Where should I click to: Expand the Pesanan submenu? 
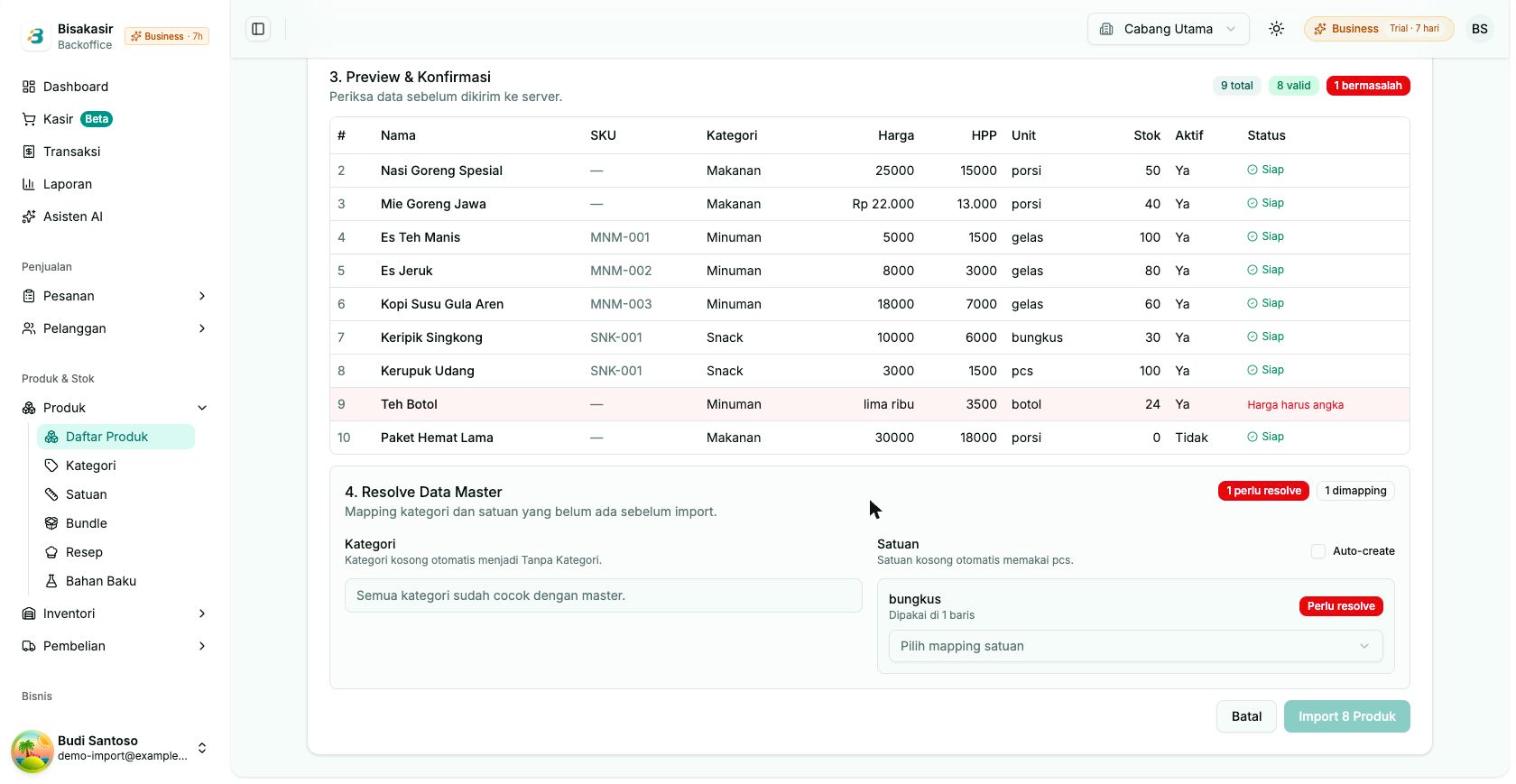(114, 296)
